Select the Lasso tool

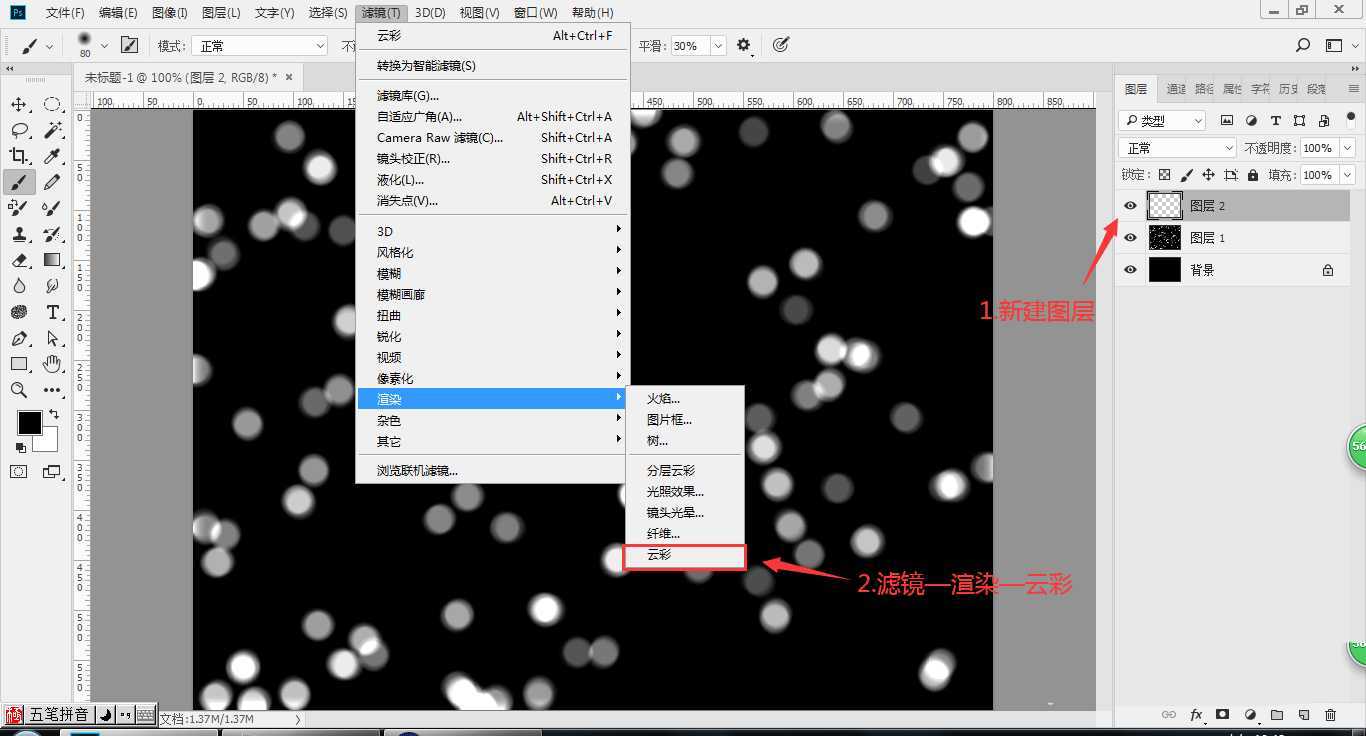tap(20, 129)
